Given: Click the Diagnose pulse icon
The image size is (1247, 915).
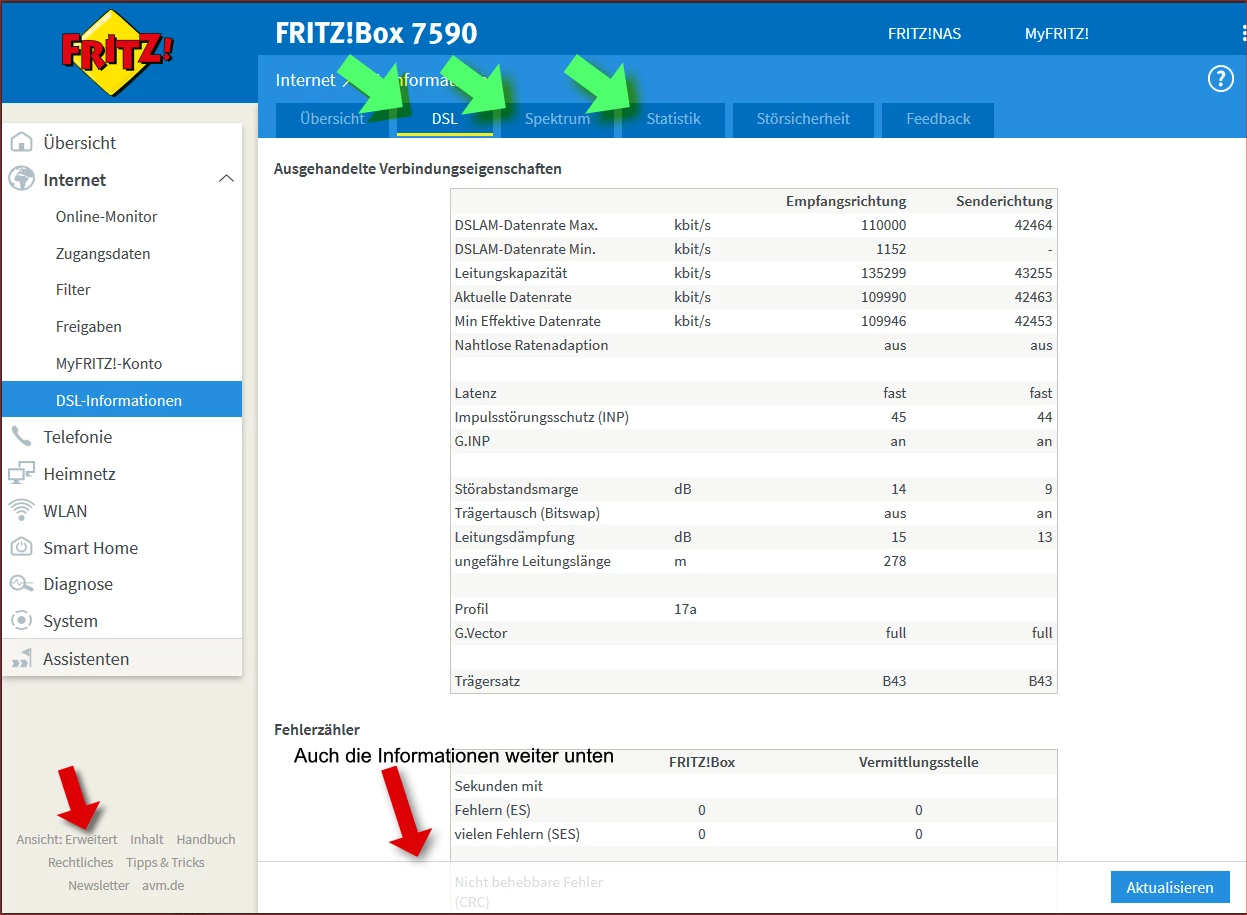Looking at the screenshot, I should pos(22,584).
